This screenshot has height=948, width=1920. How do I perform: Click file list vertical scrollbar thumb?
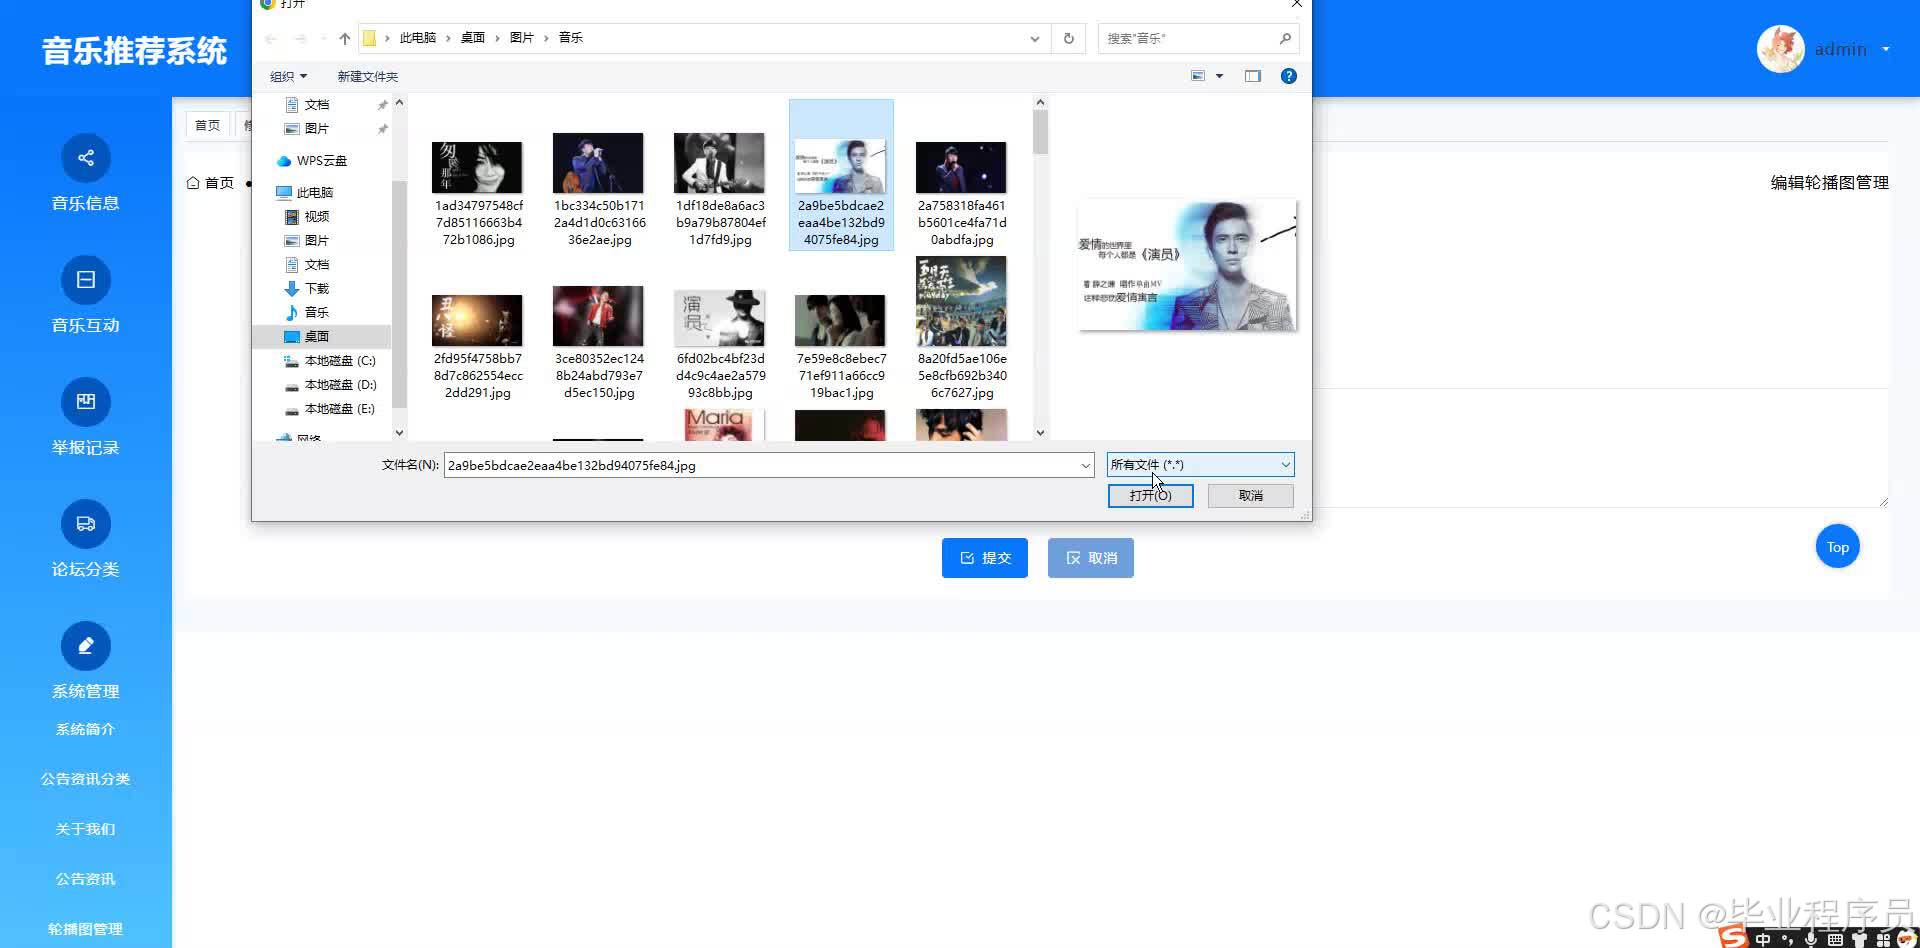point(1040,133)
